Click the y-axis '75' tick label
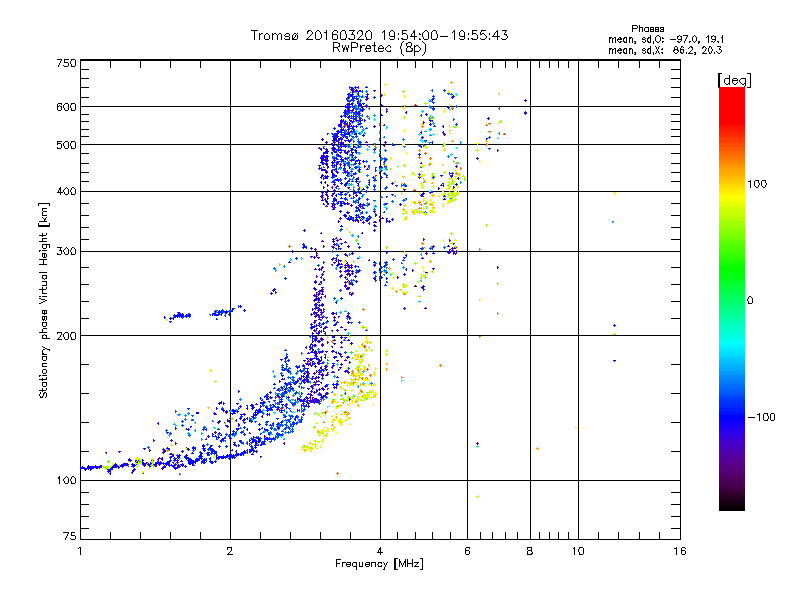The height and width of the screenshot is (600, 800). (70, 536)
